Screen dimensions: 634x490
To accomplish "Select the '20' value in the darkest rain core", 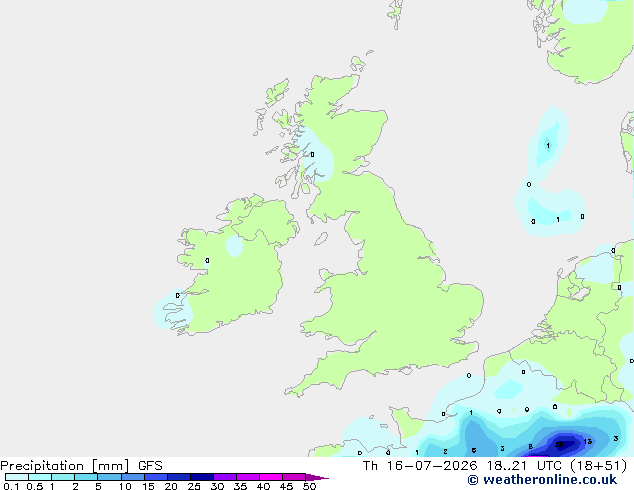I will 559,444.
